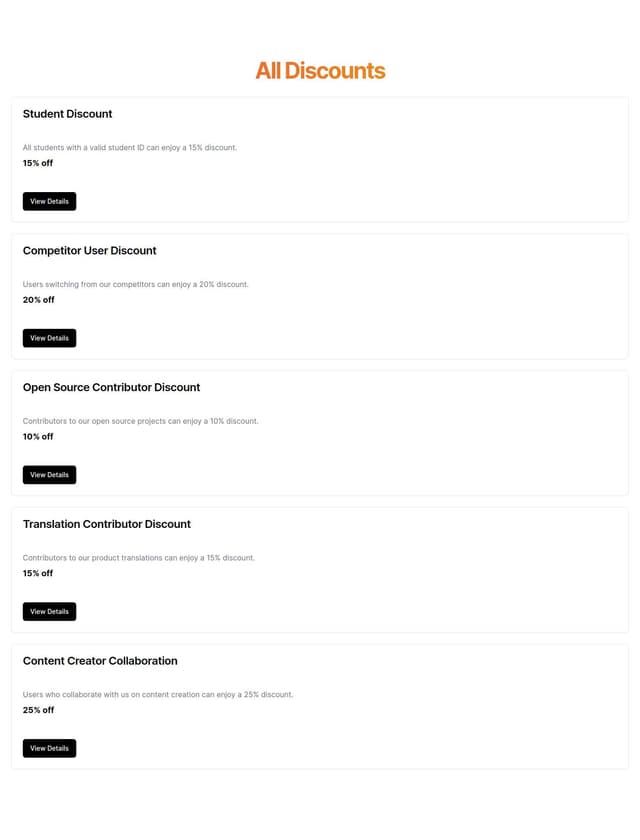Click the All Discounts page heading
The height and width of the screenshot is (840, 640).
320,71
